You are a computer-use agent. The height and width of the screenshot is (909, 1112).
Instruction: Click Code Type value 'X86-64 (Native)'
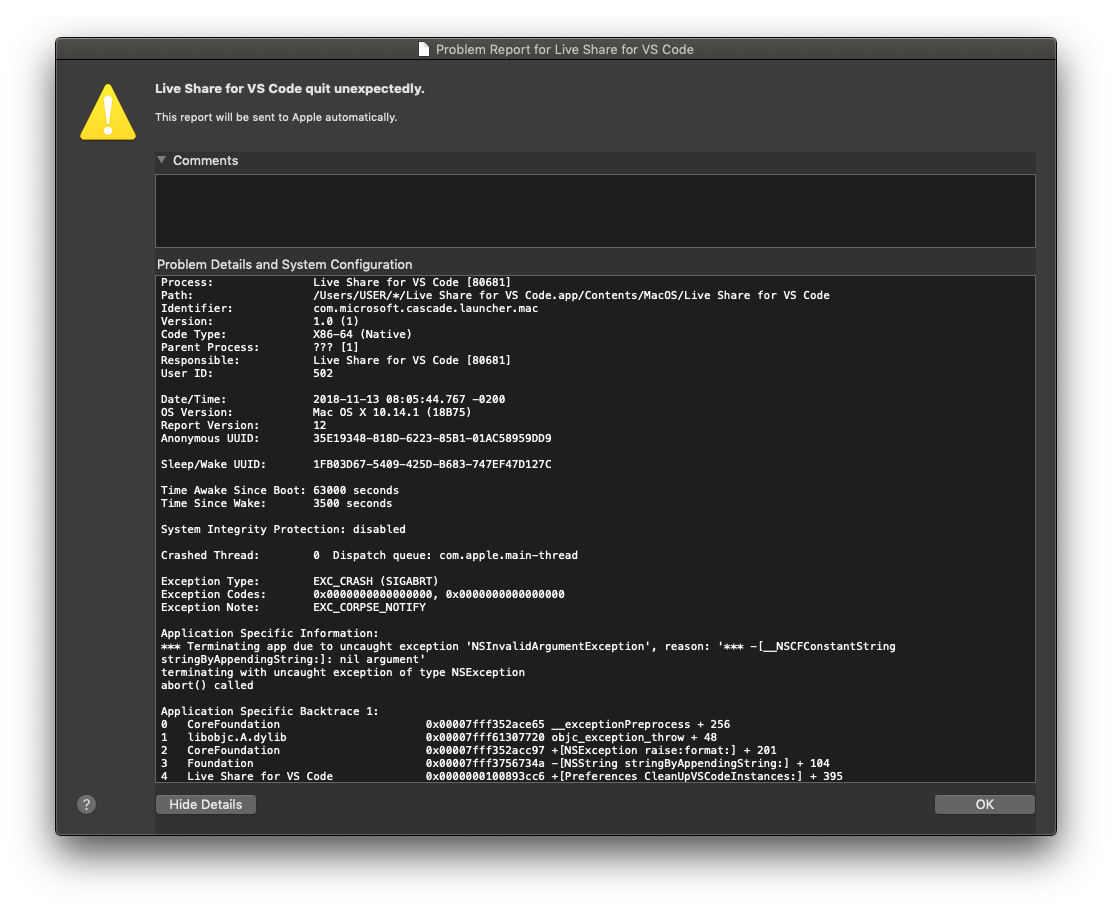pos(362,335)
